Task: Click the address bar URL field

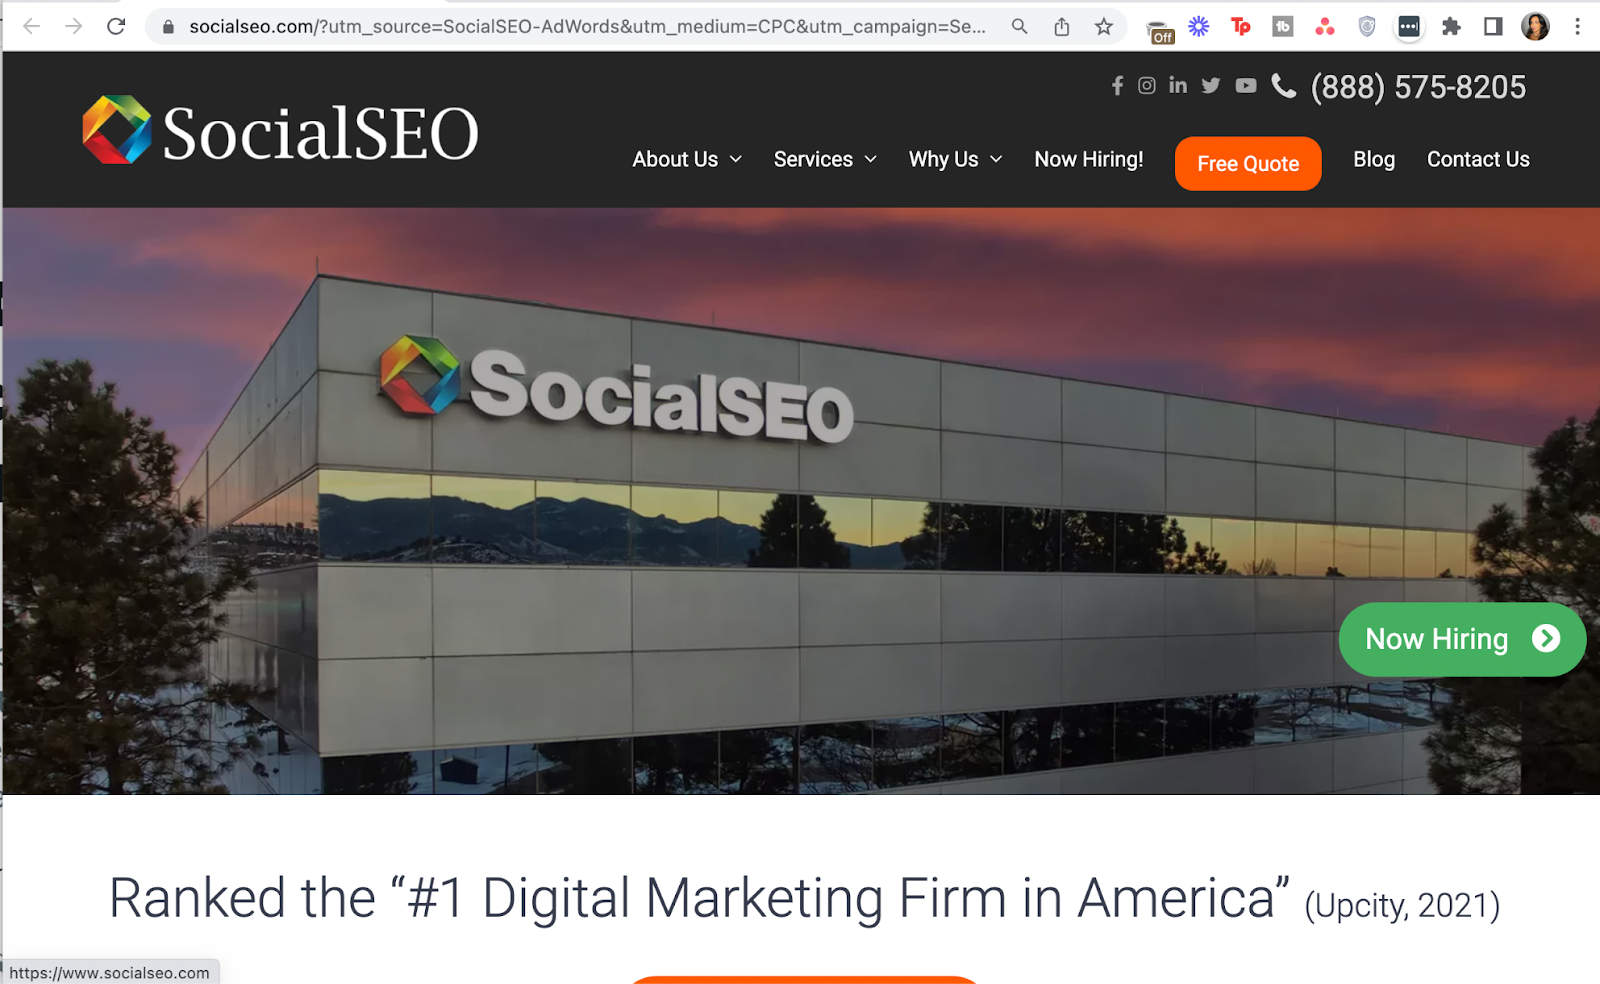Action: pos(587,27)
